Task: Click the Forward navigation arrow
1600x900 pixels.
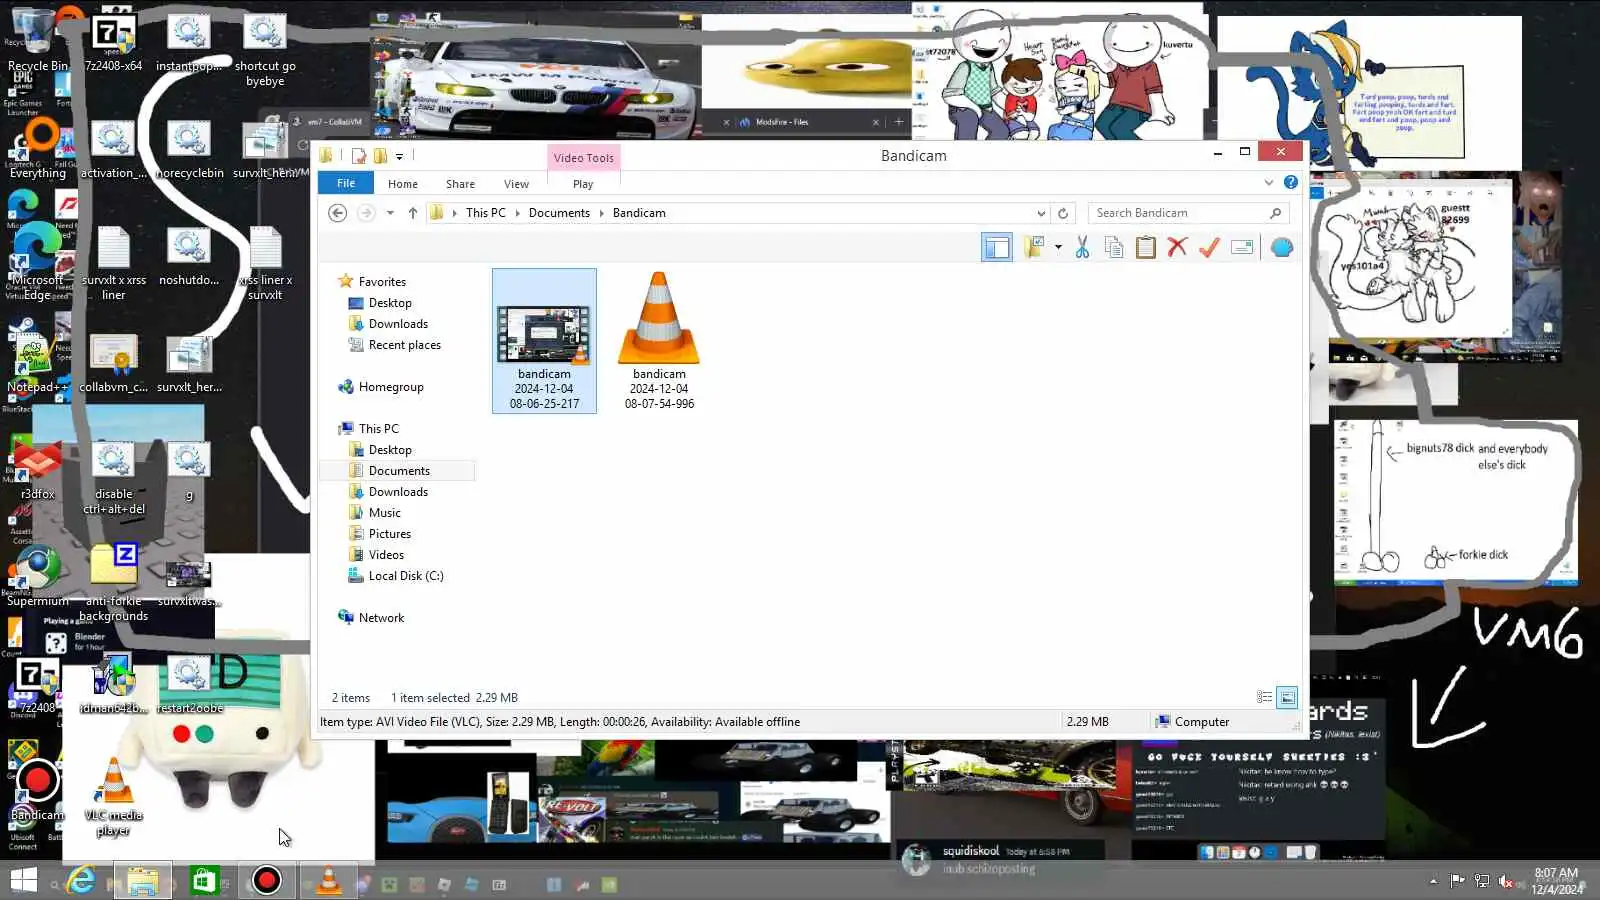Action: [x=366, y=213]
